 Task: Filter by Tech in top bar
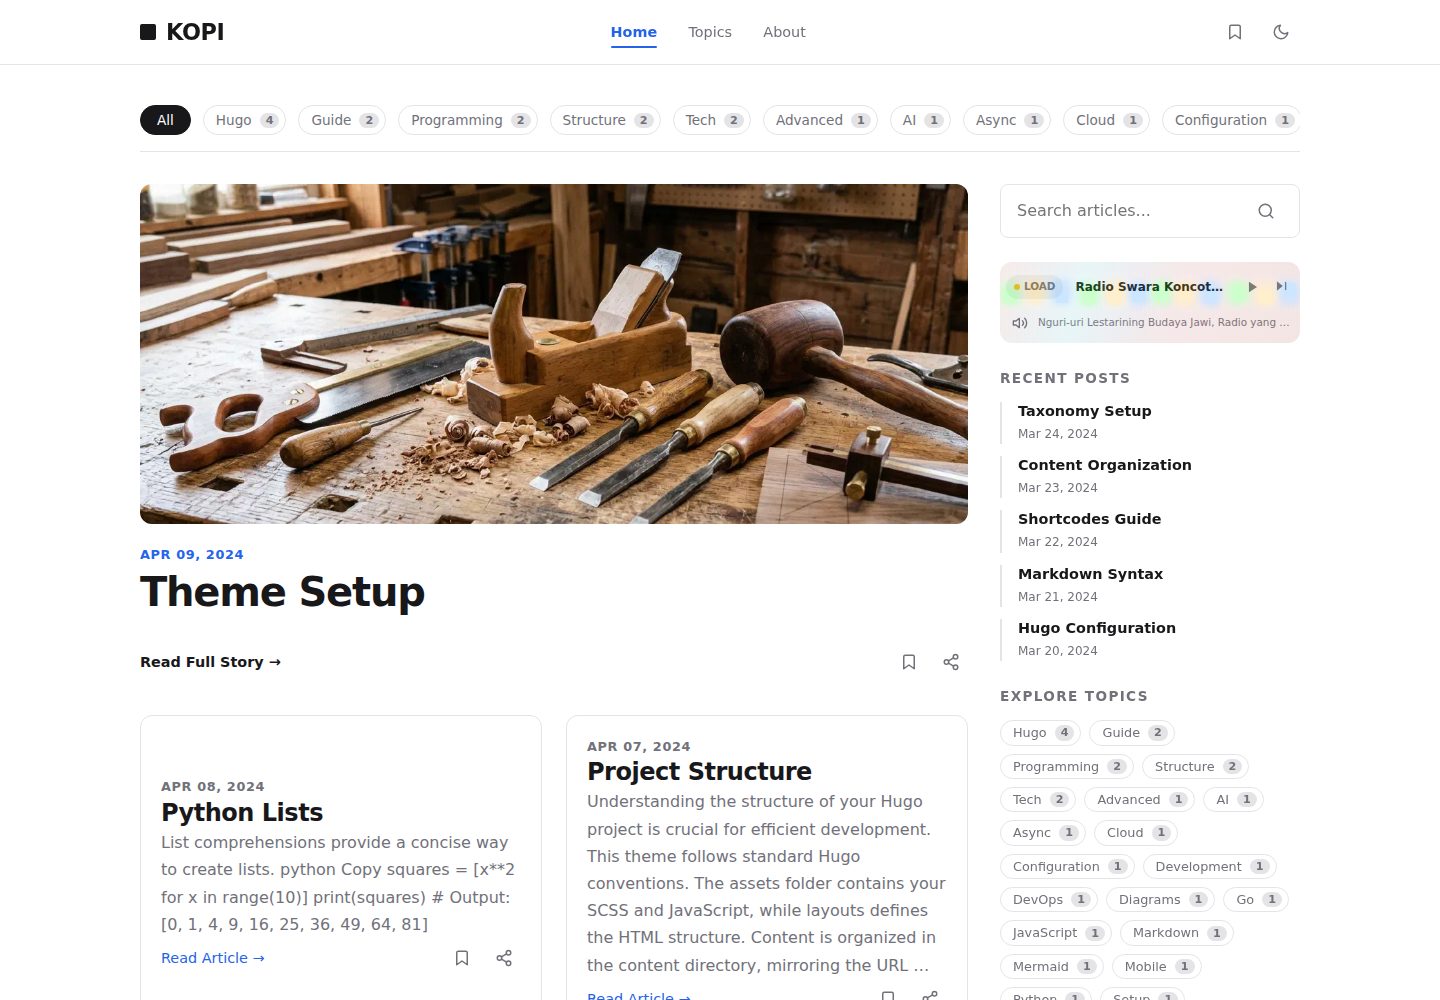[712, 120]
